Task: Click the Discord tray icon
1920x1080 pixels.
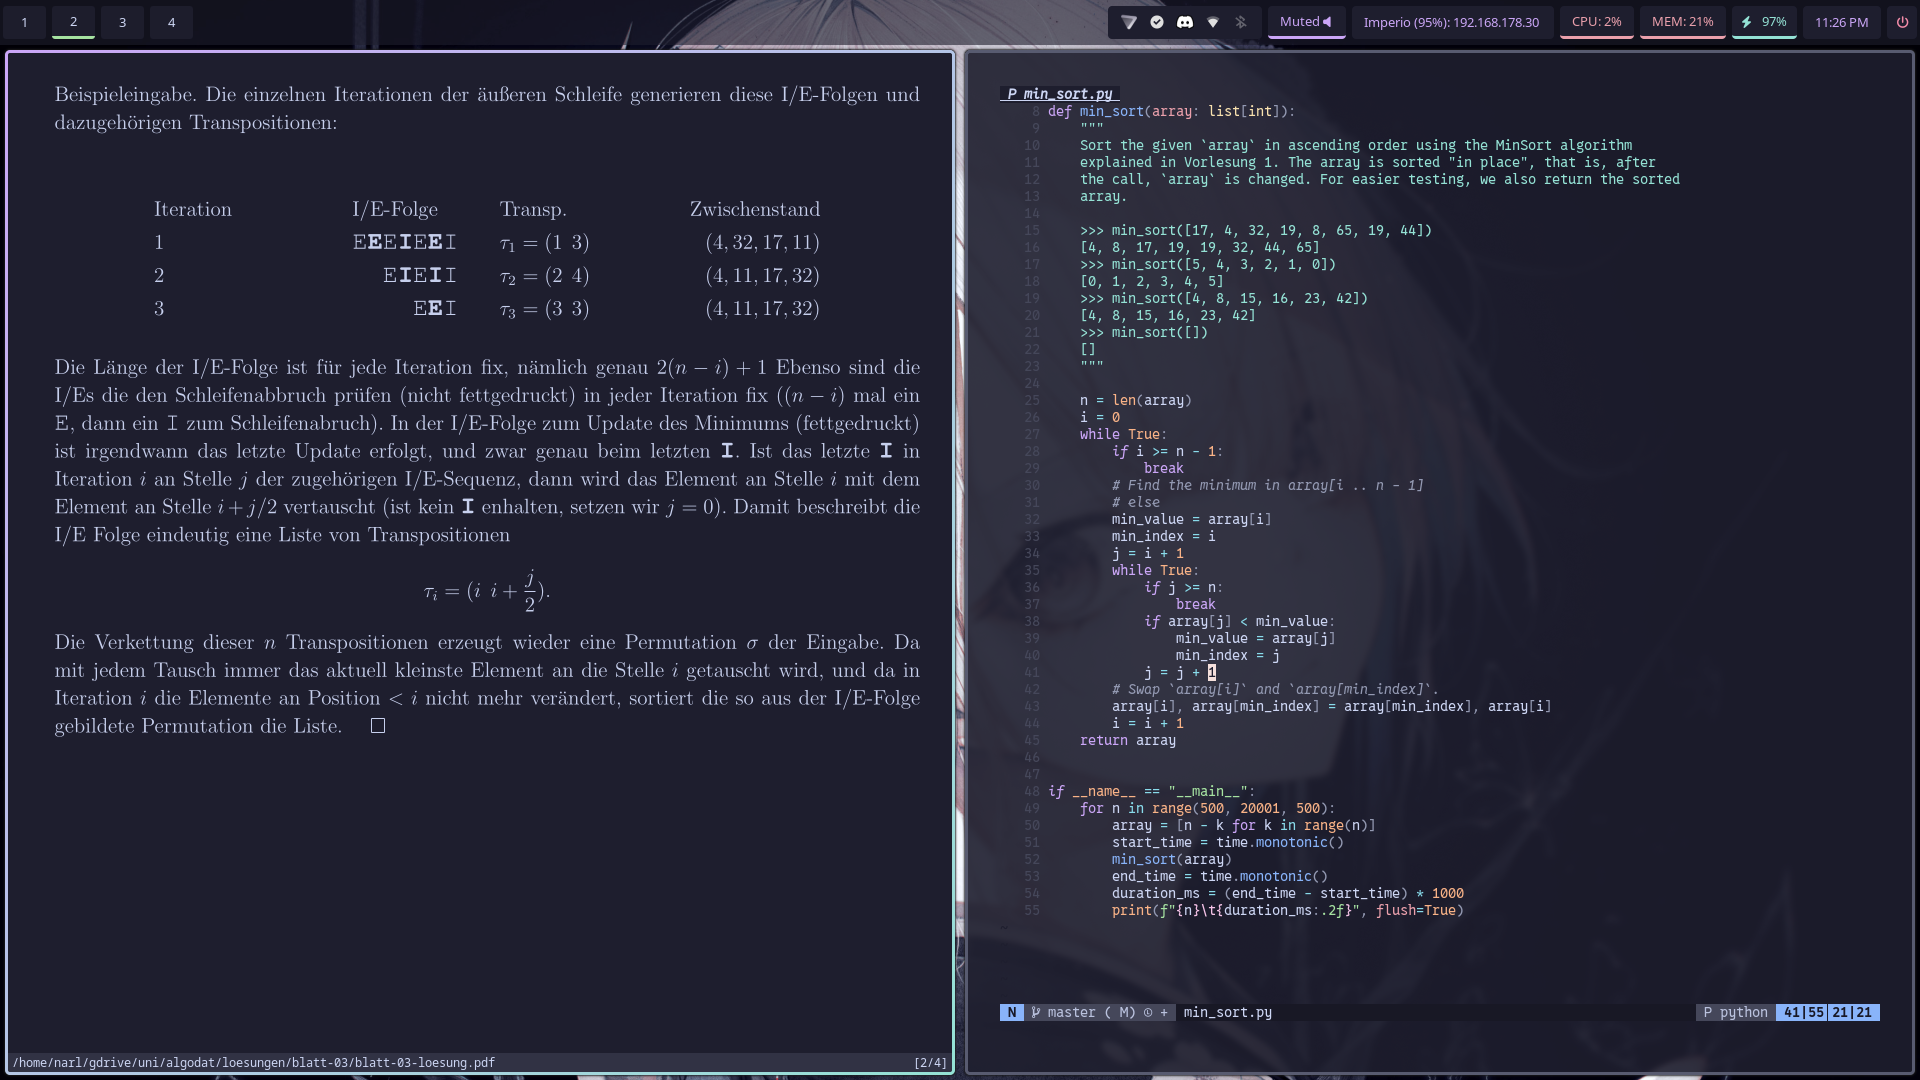Action: [x=1185, y=22]
